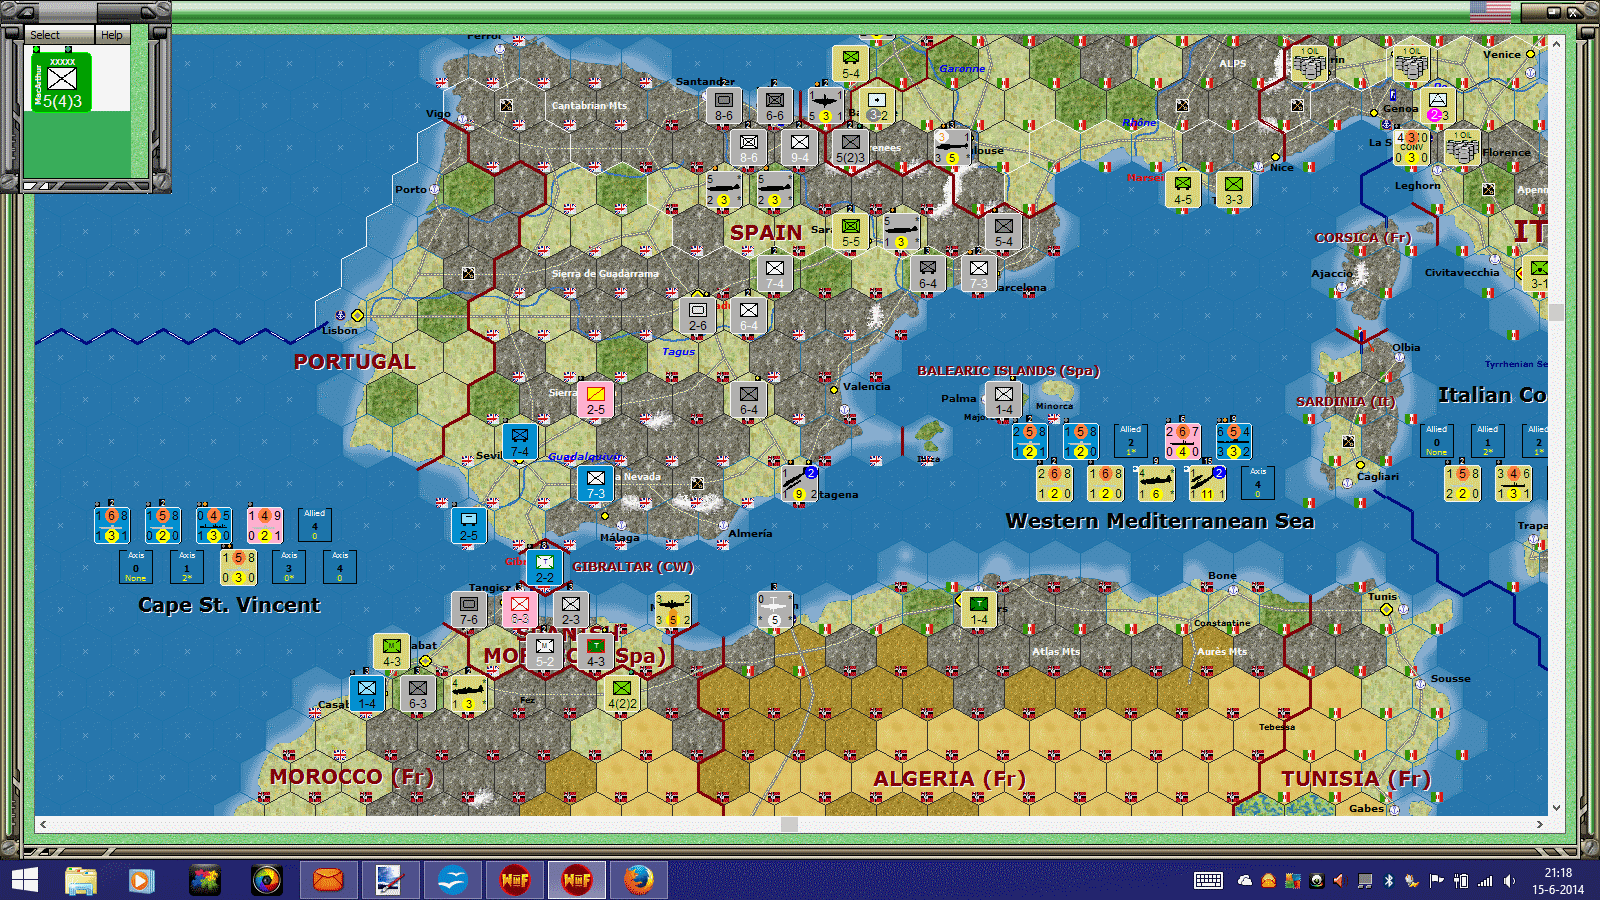Select the green 3-3 unit near Nice

tap(1233, 190)
